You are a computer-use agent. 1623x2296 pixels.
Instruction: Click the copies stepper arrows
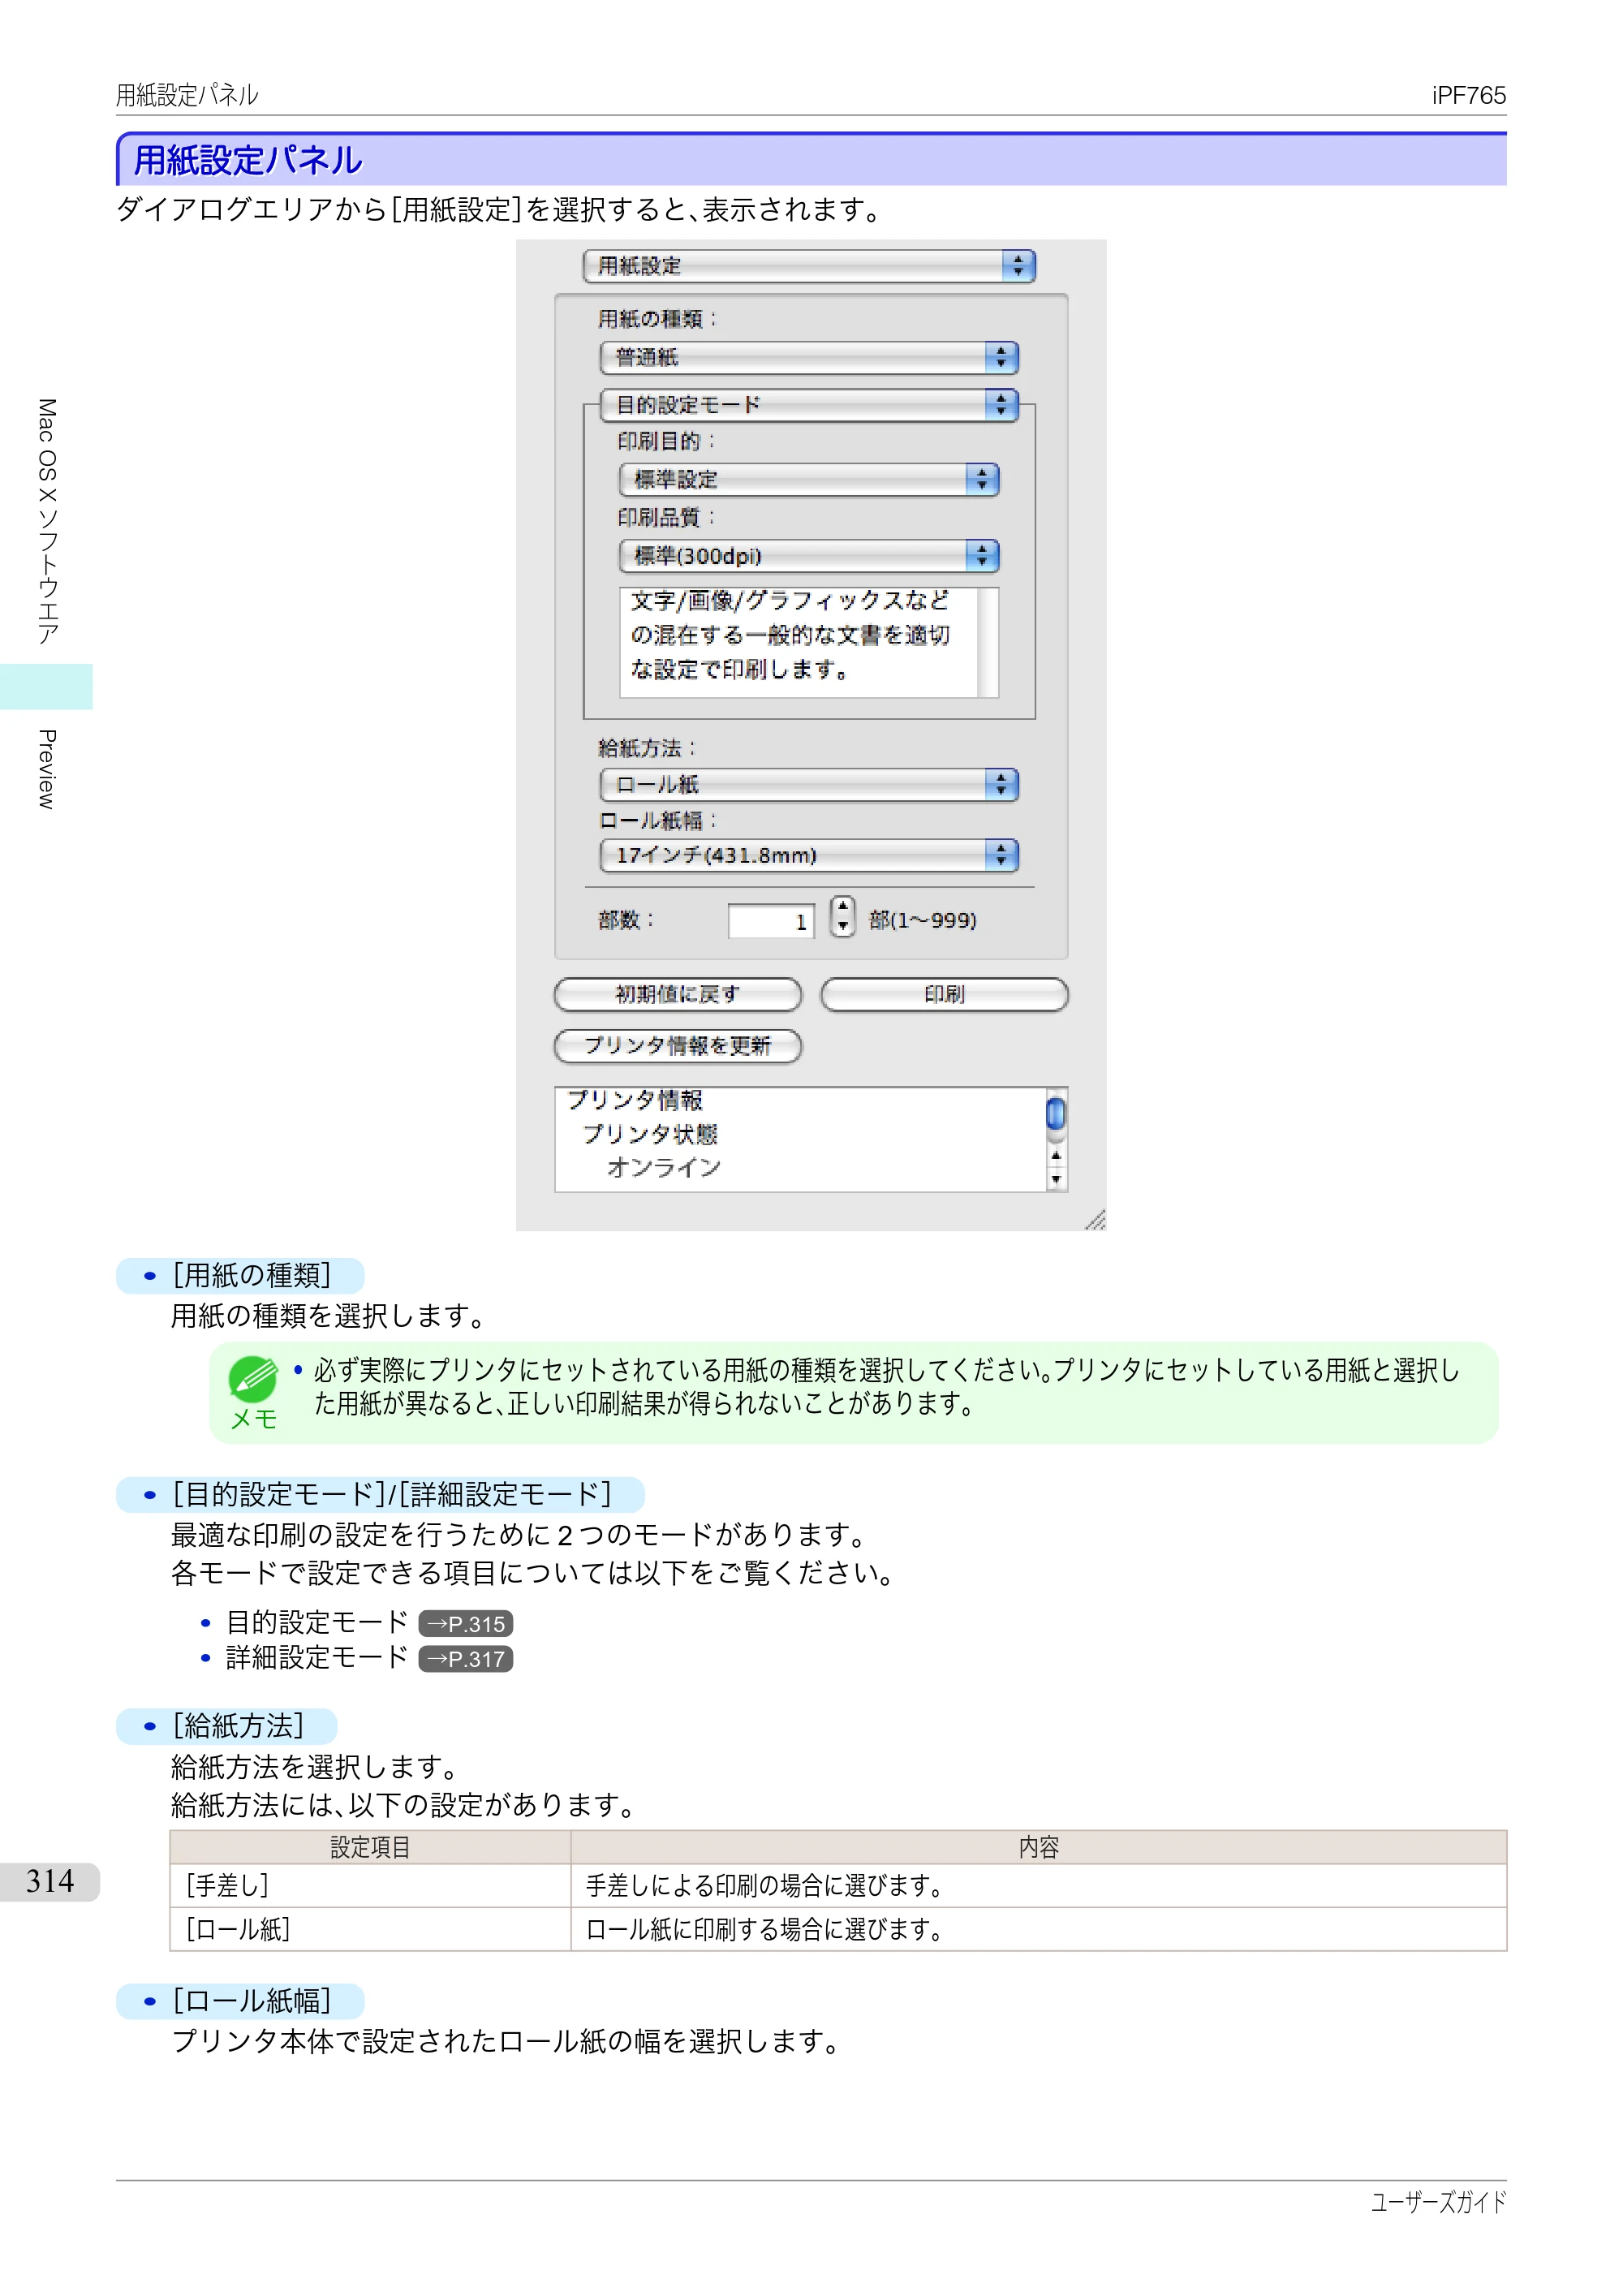[x=843, y=916]
